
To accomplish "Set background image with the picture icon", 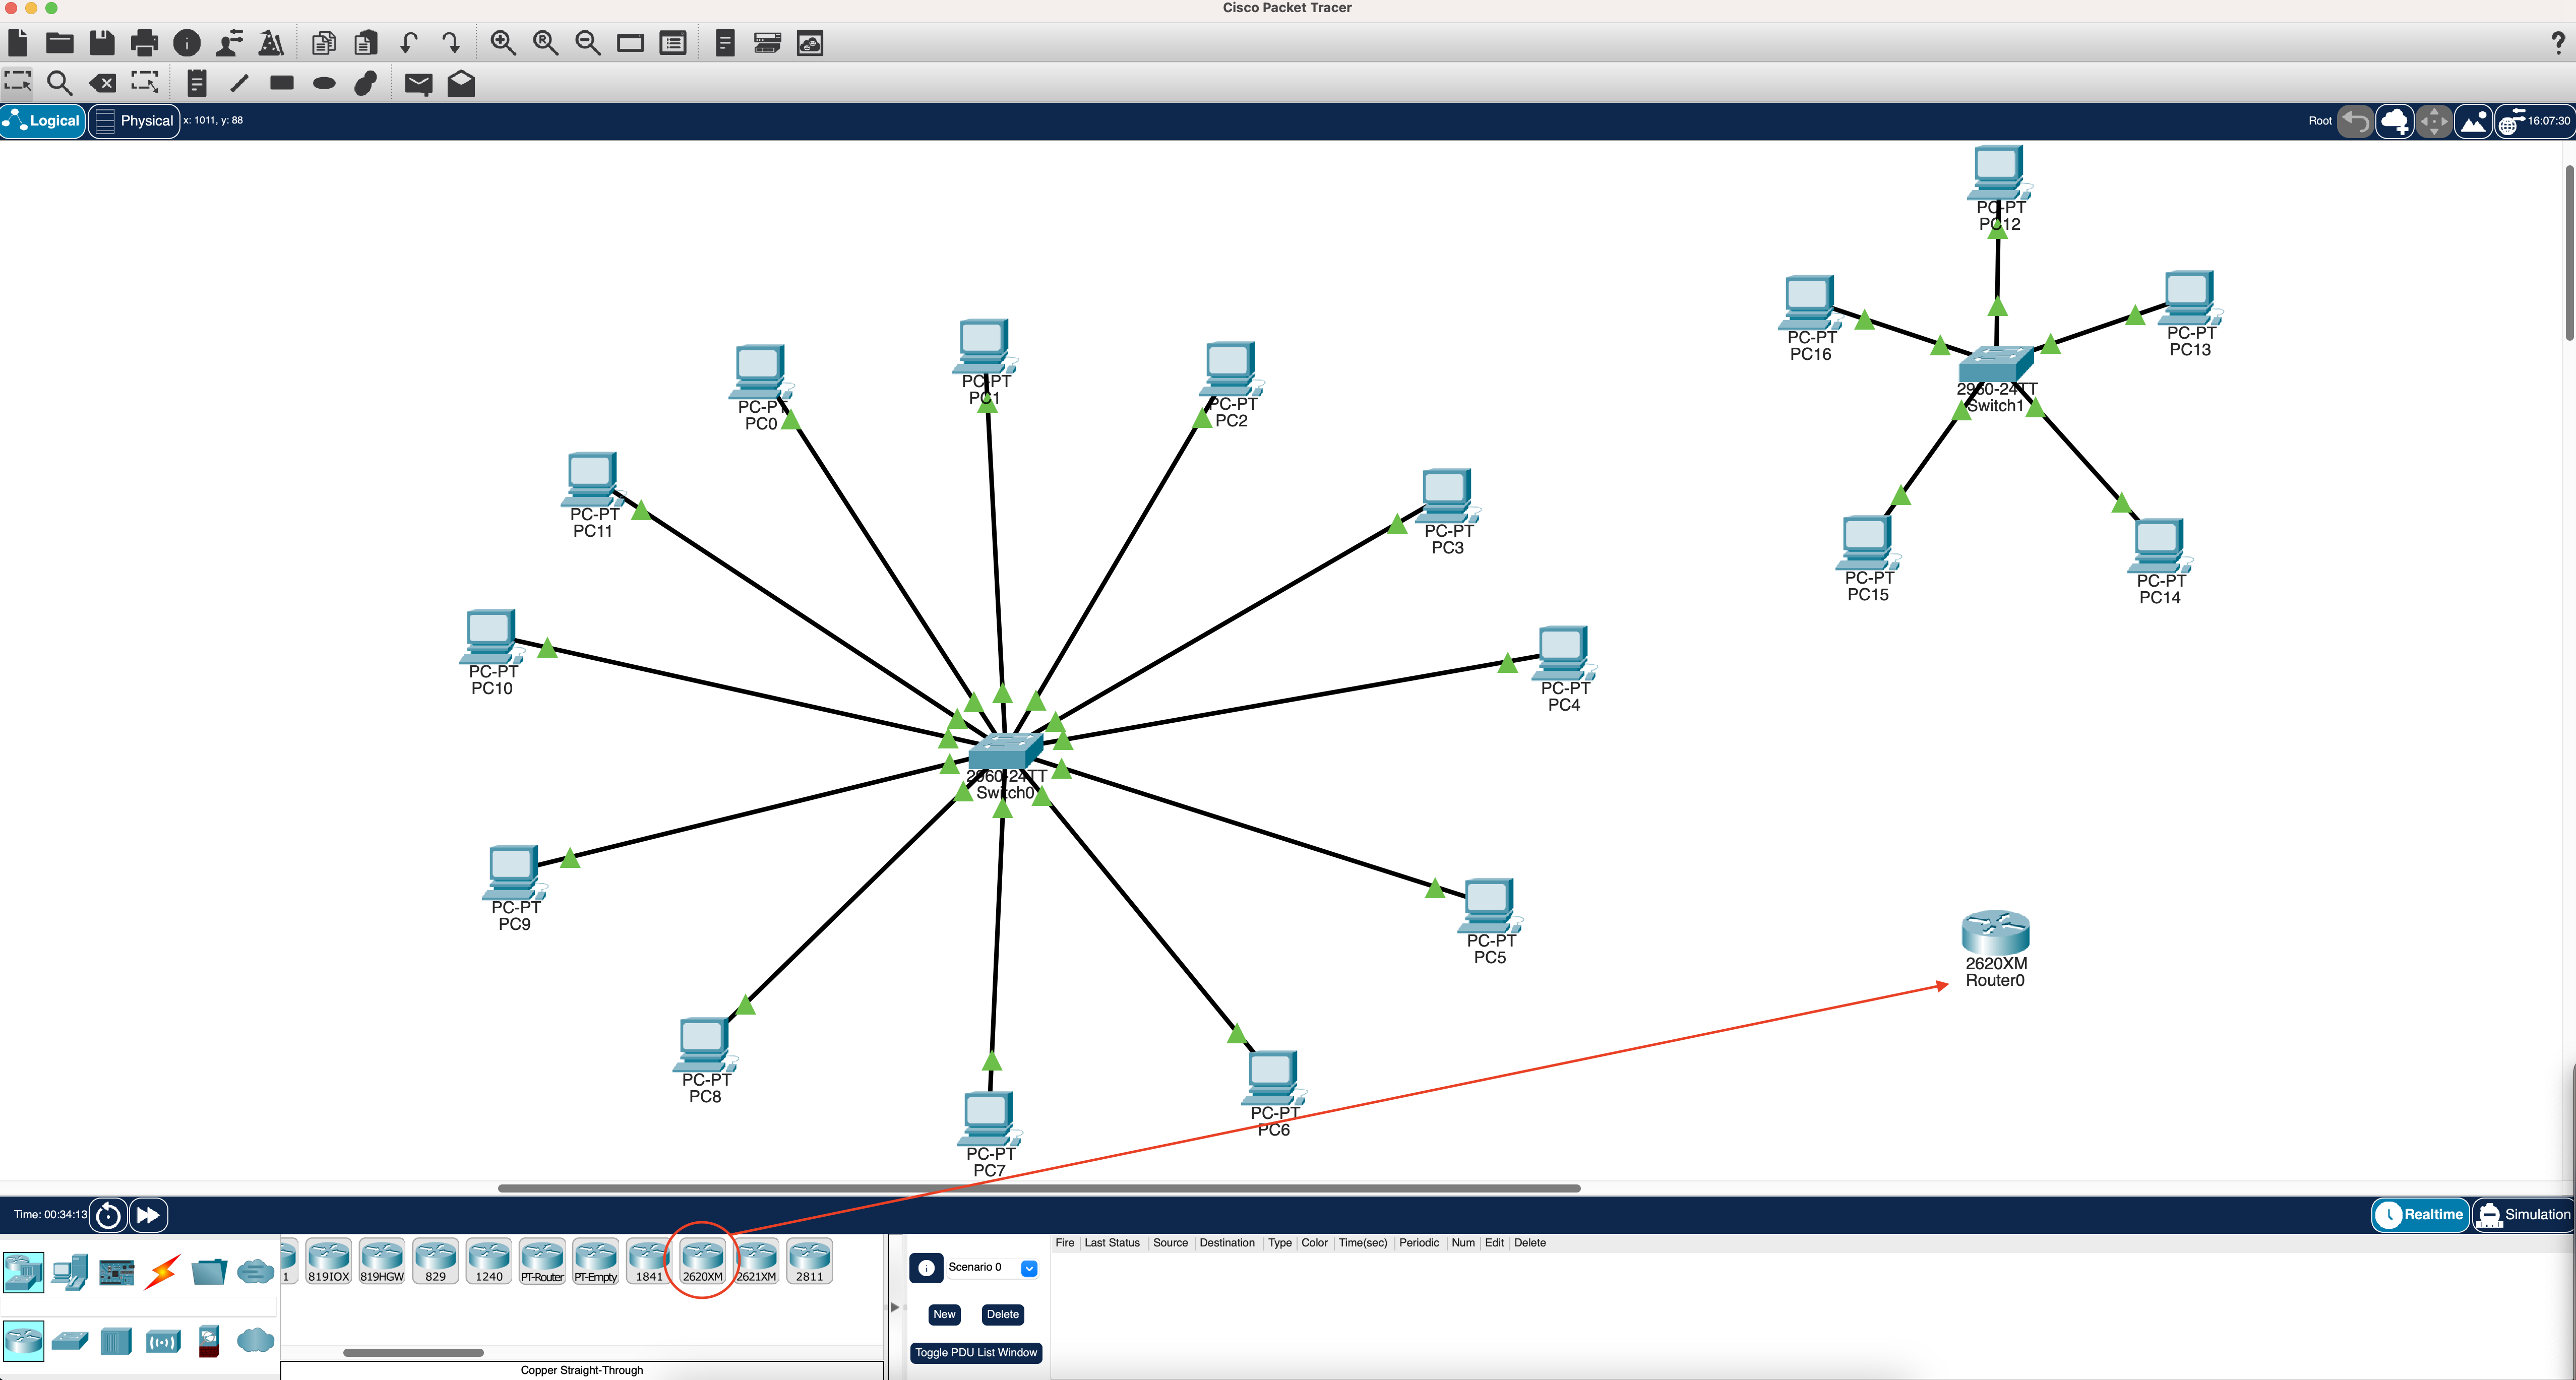I will pos(2473,121).
